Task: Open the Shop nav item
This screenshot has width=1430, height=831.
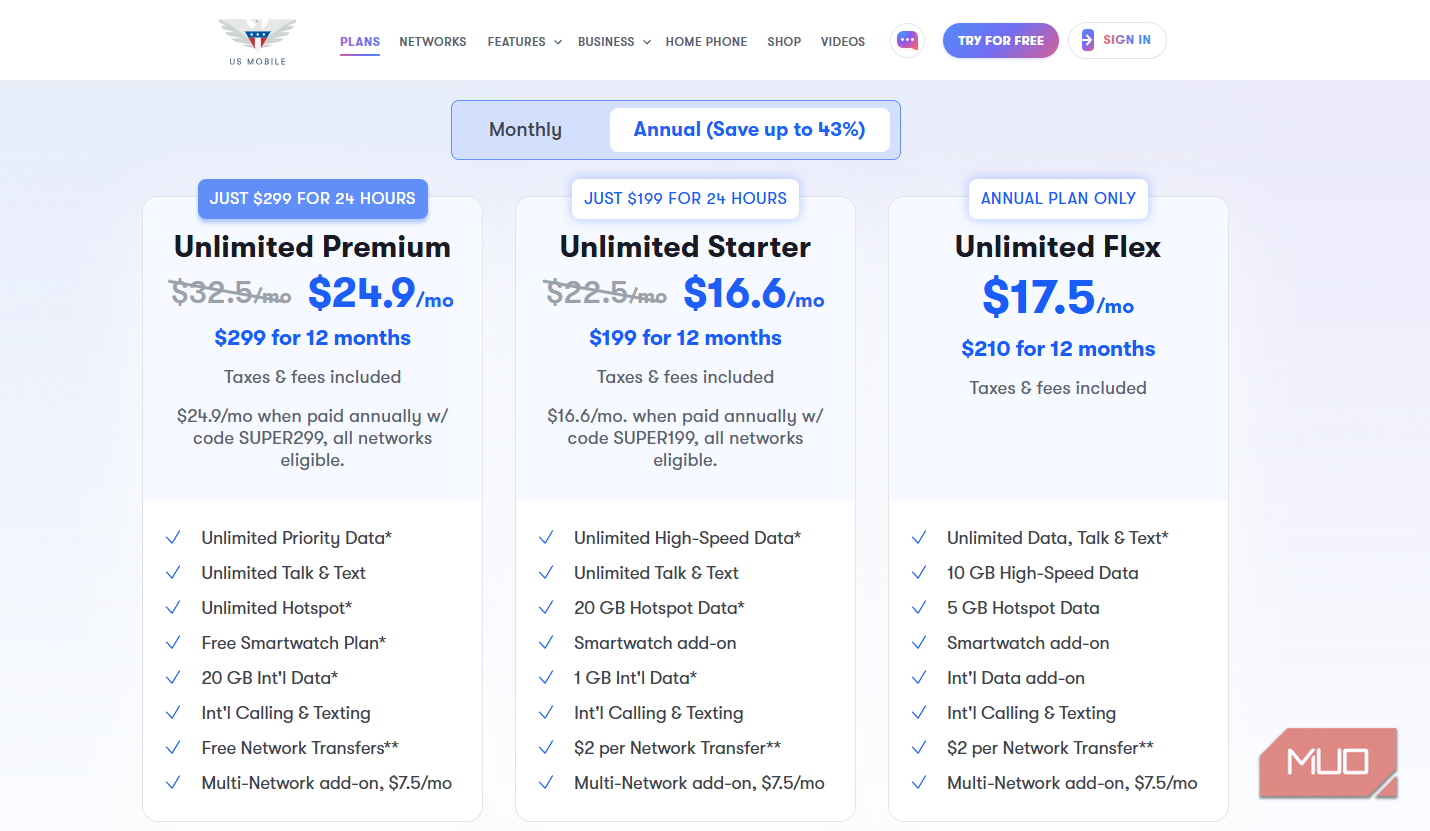Action: click(784, 41)
